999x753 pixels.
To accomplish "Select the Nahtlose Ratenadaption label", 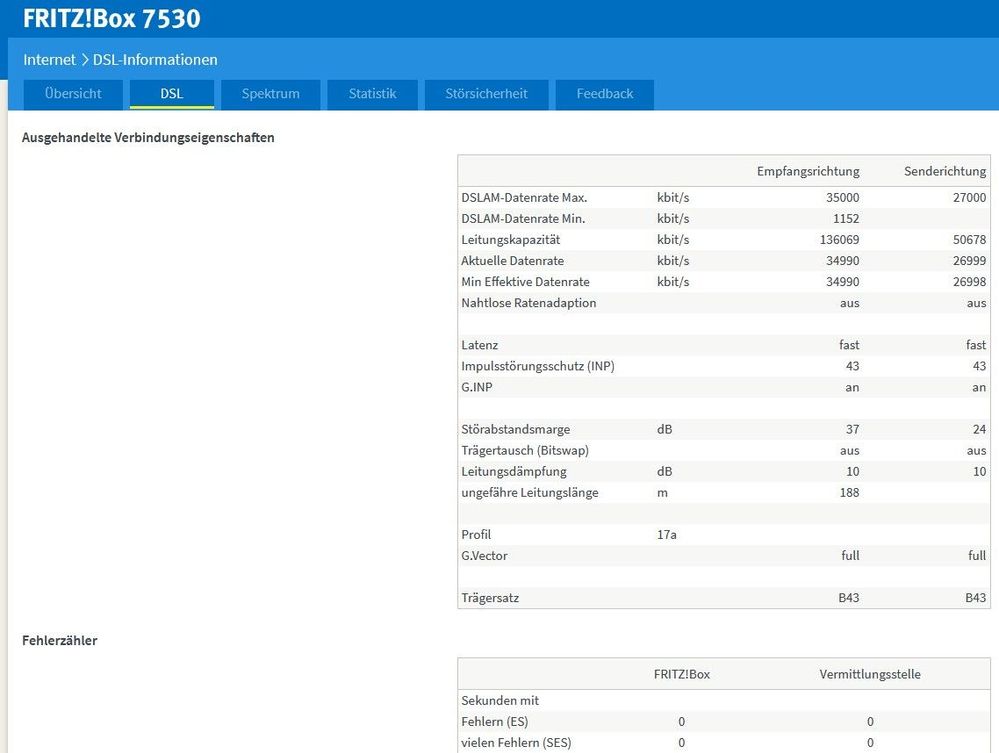I will [x=529, y=303].
